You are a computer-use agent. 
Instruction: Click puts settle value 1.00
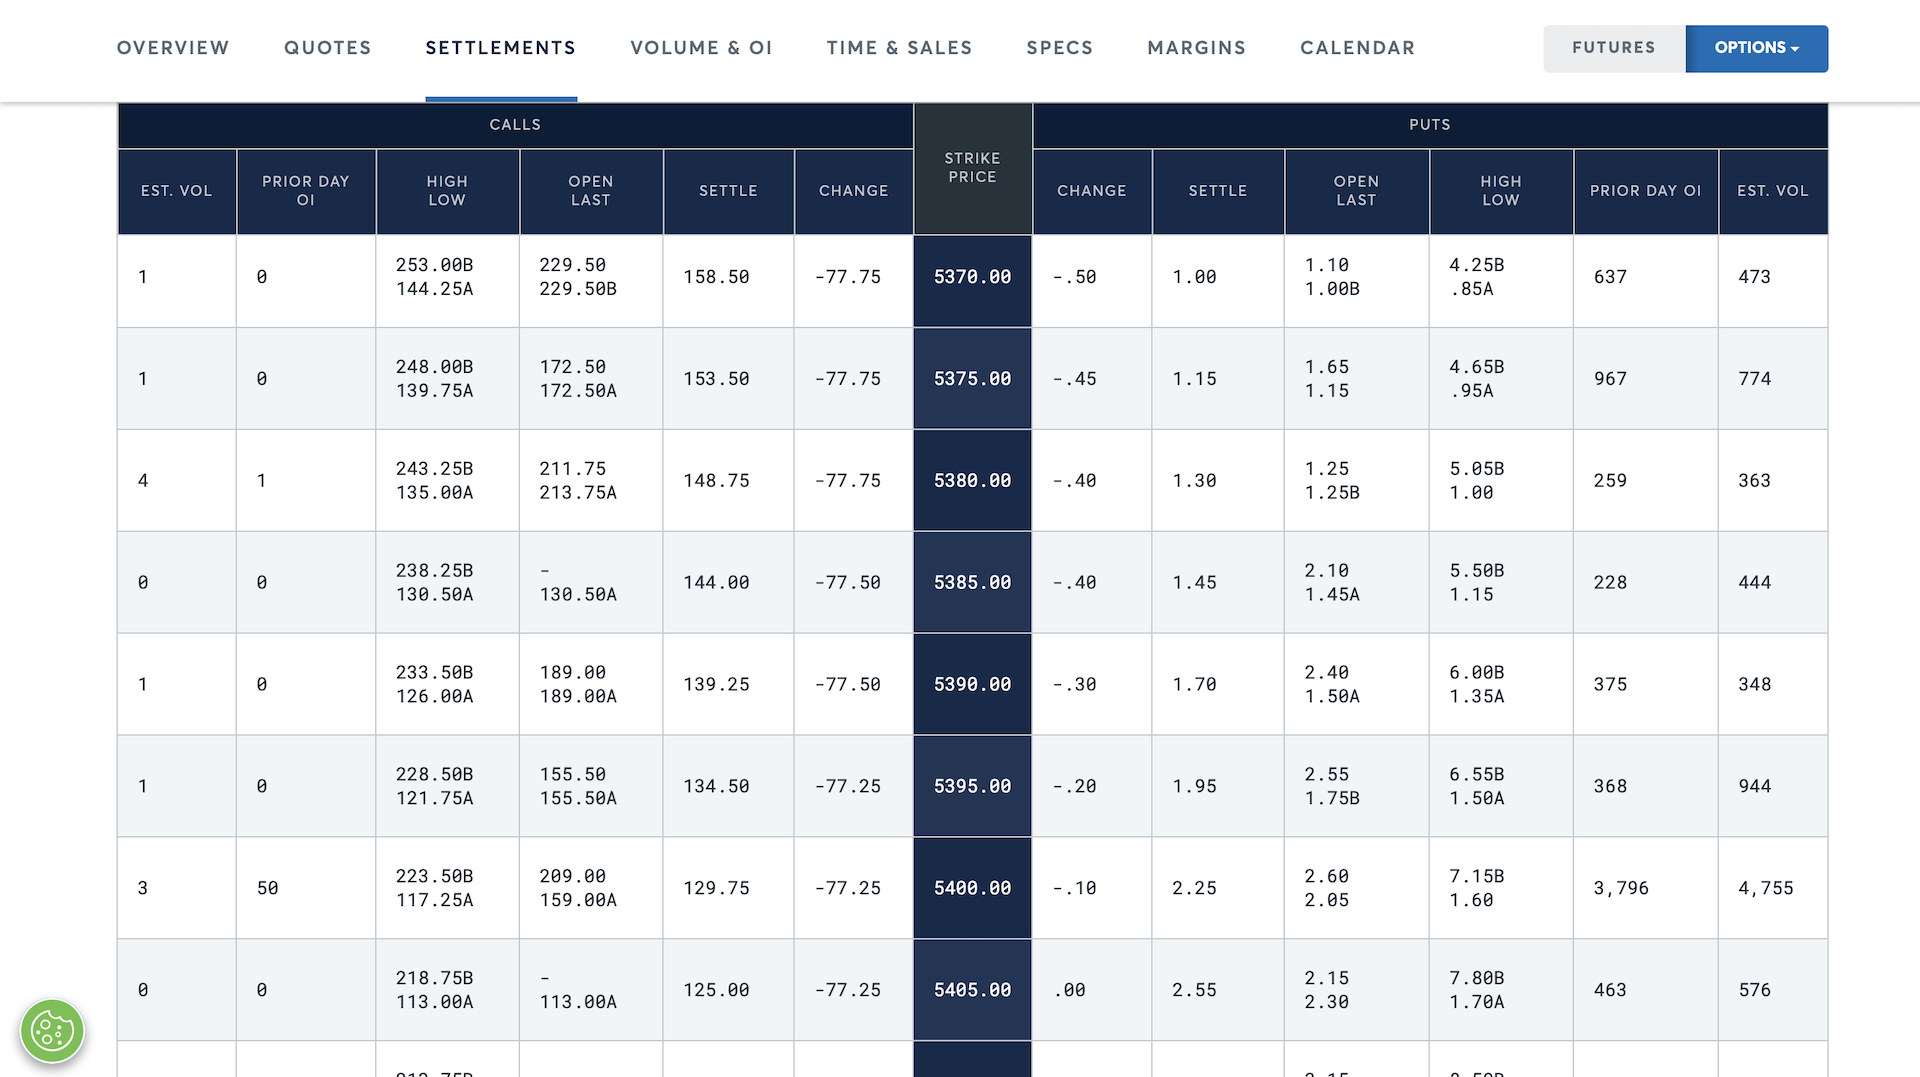(1194, 277)
